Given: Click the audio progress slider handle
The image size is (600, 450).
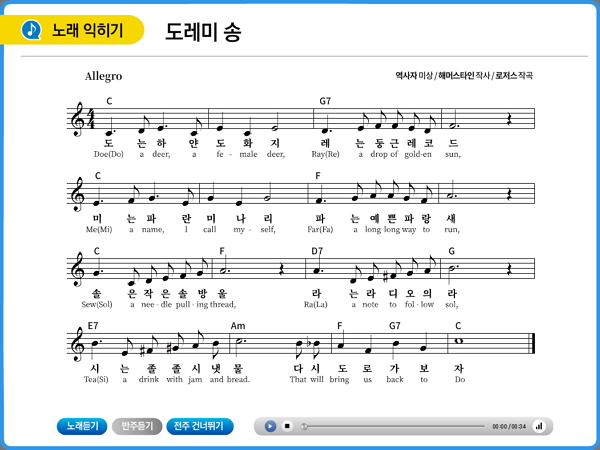Looking at the screenshot, I should click(x=304, y=426).
